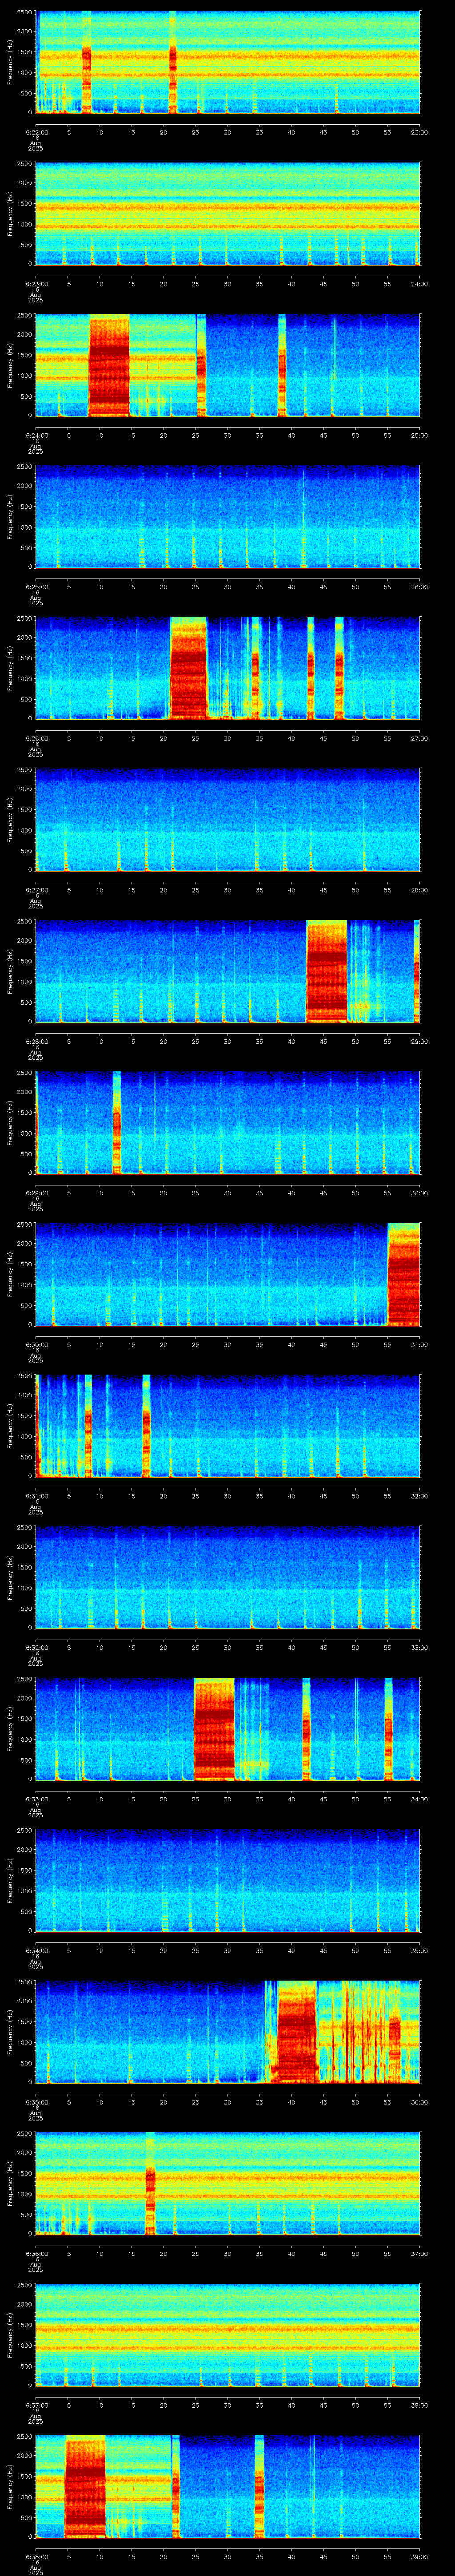Click the 27:00 end time label
This screenshot has height=2576, width=455.
419,738
